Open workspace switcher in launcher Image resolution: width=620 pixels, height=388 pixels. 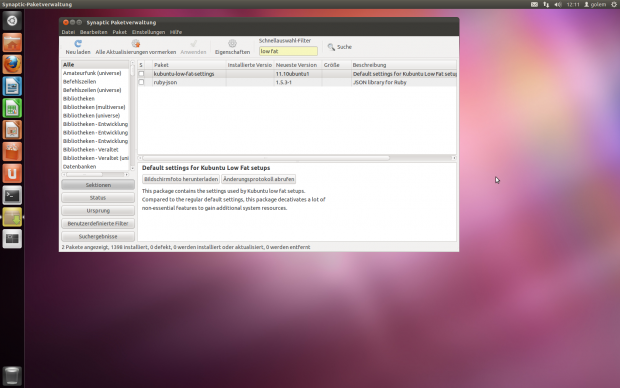coord(12,238)
